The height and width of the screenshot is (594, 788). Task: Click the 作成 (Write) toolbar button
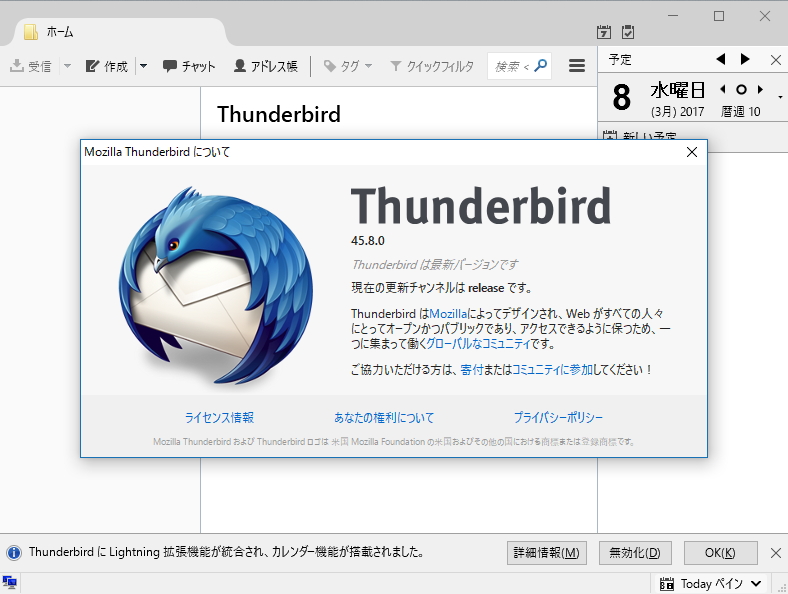click(x=107, y=66)
